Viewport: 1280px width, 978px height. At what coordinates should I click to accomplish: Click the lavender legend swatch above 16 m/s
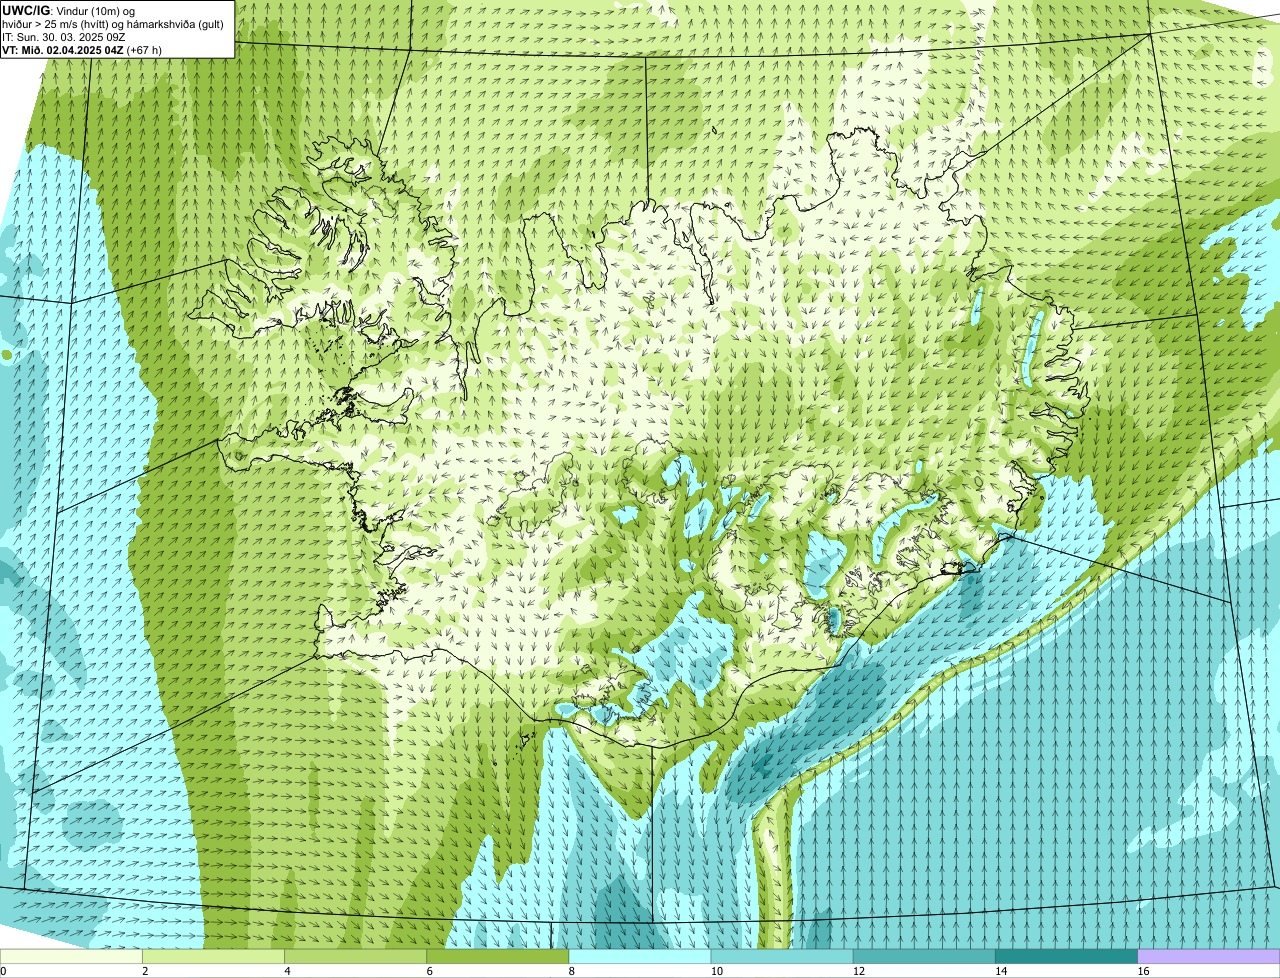(x=1209, y=956)
